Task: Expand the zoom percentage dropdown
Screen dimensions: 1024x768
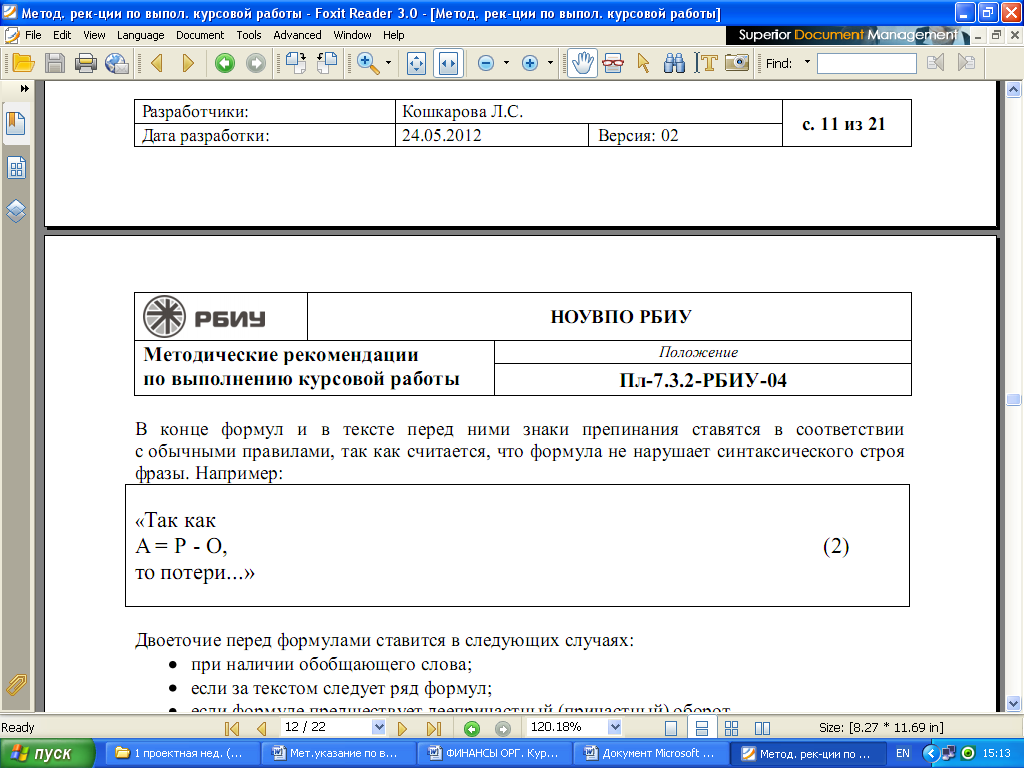Action: tap(614, 727)
